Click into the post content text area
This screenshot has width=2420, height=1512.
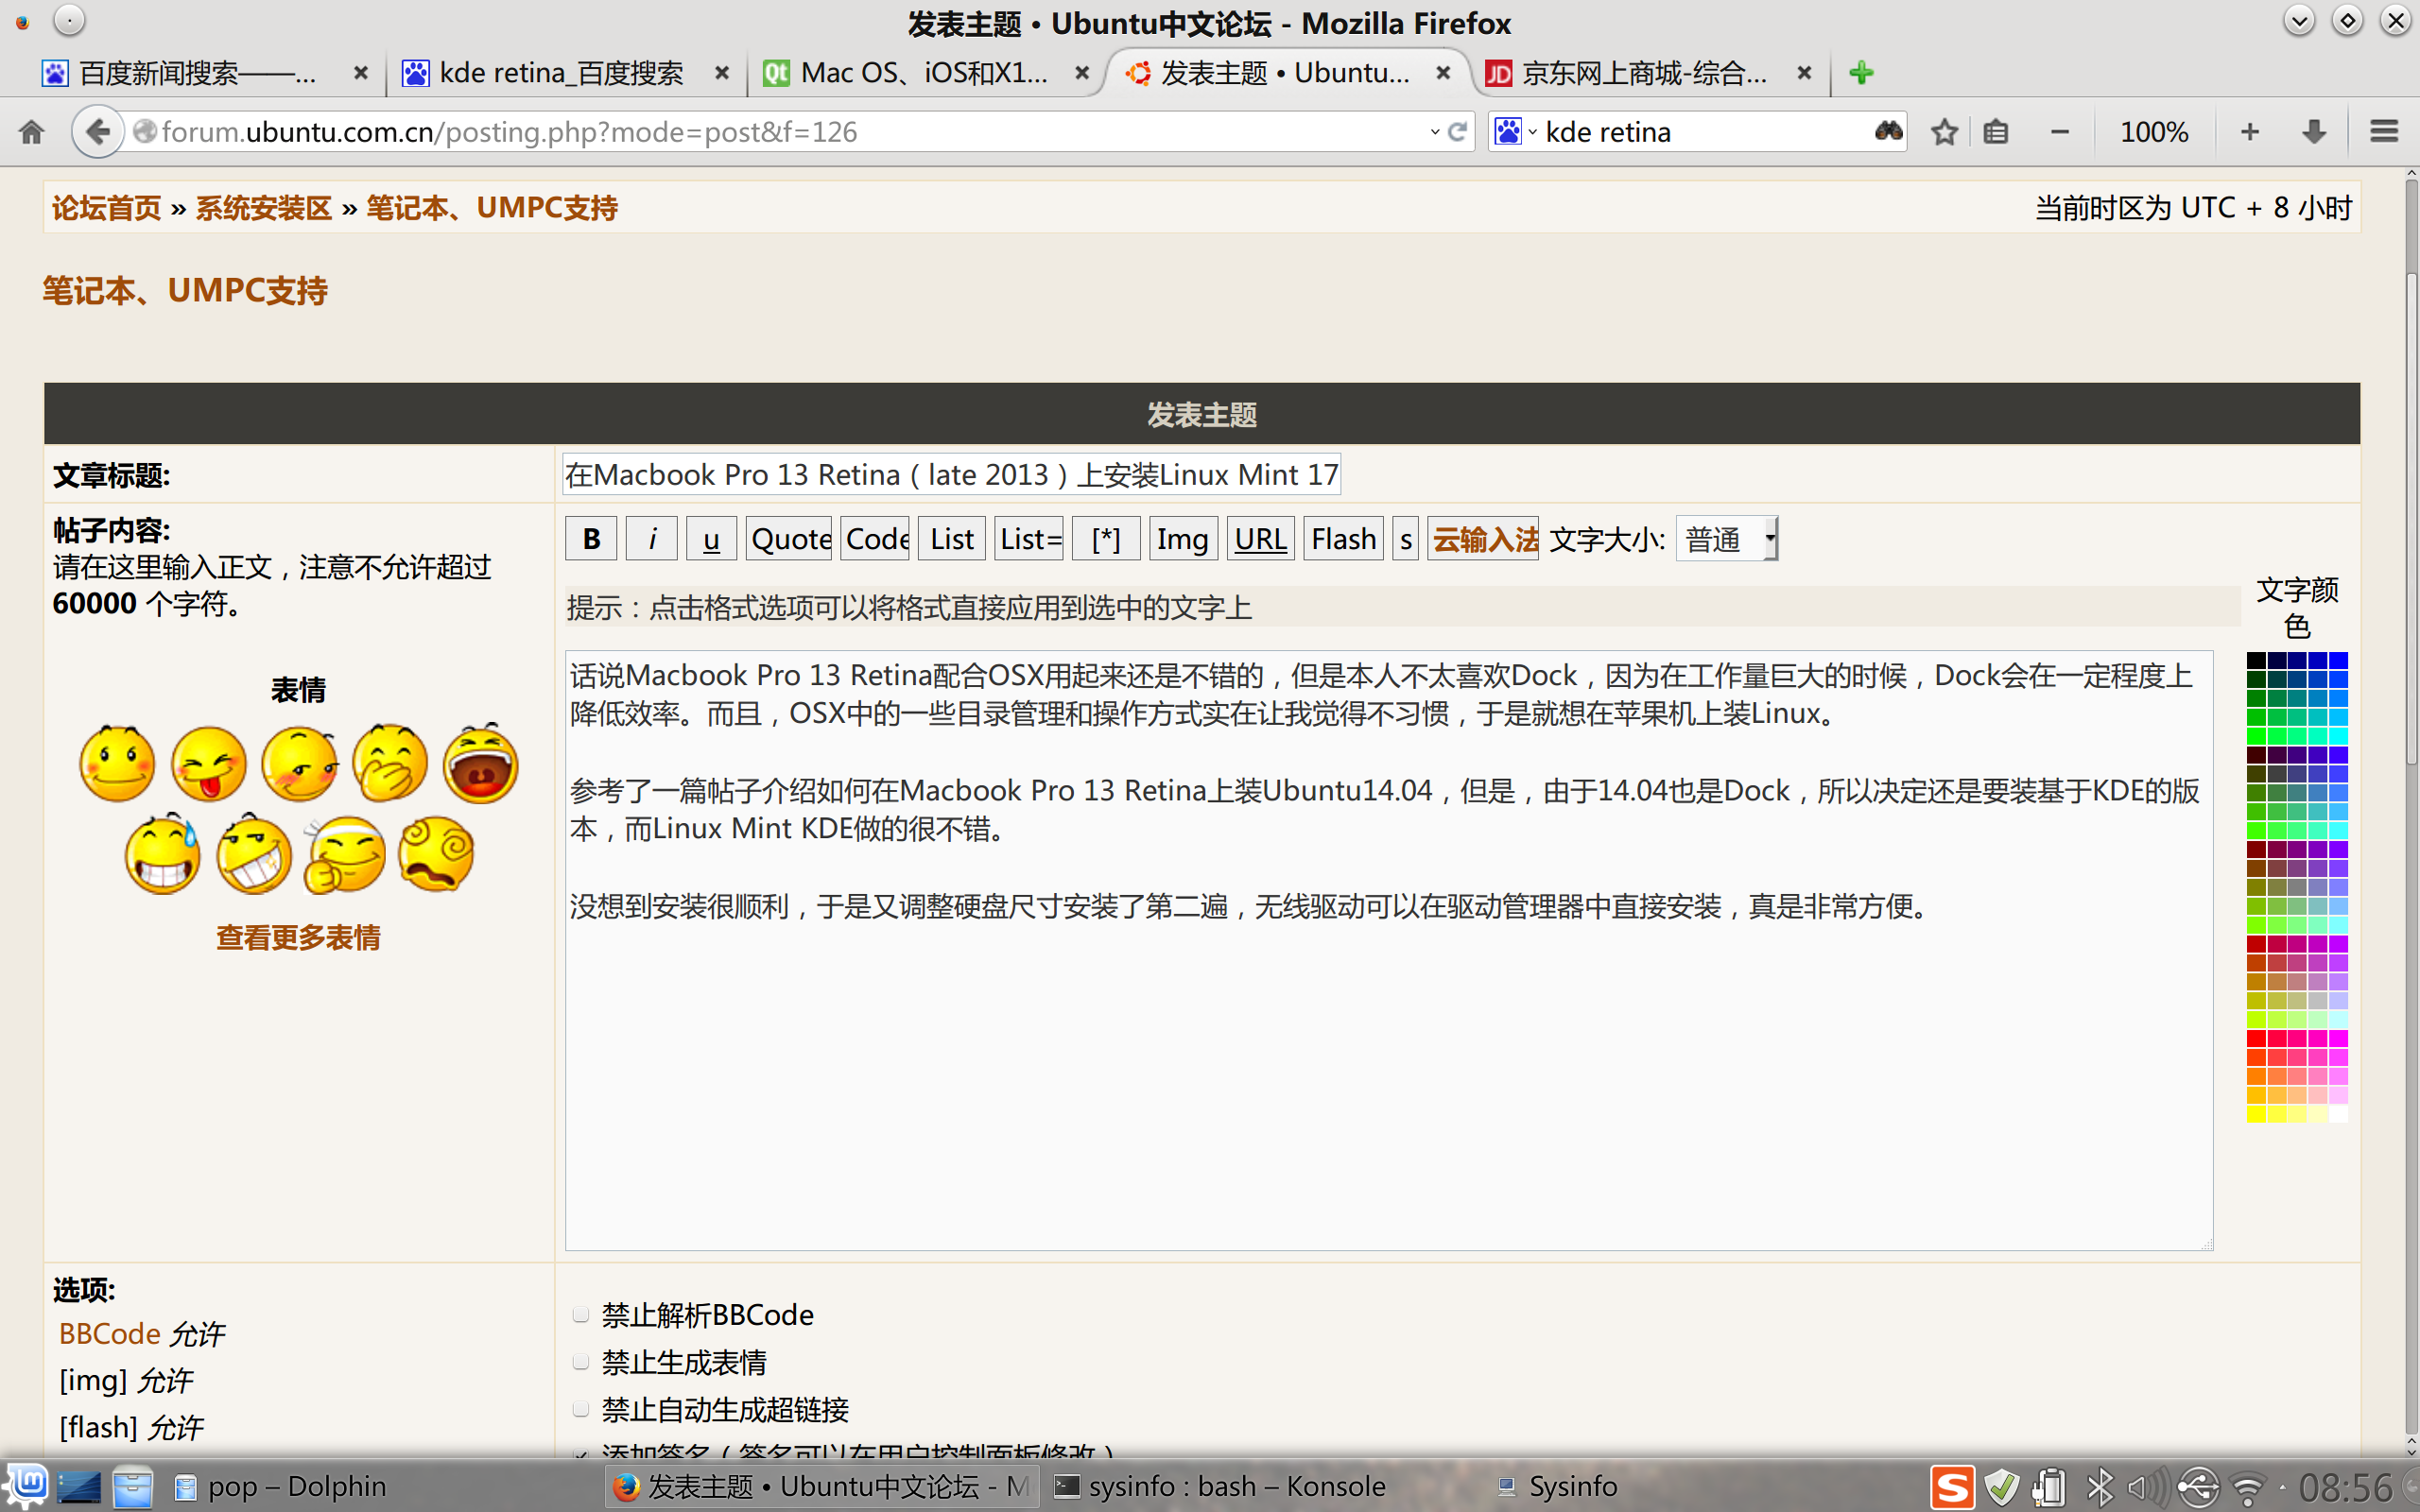(x=1389, y=950)
